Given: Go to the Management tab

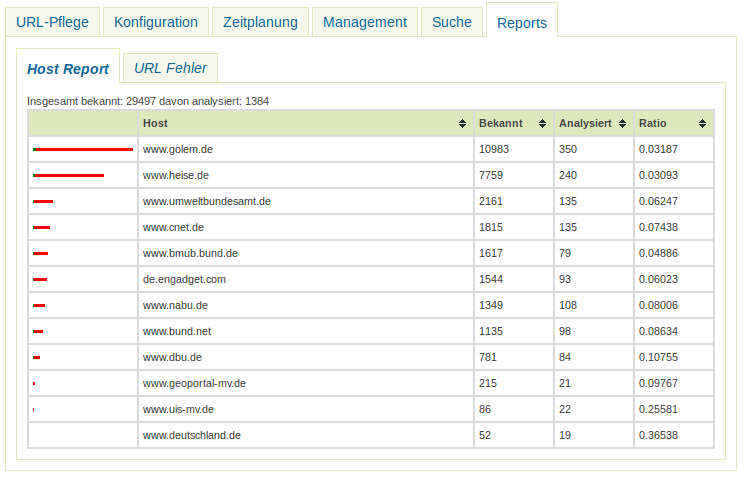Looking at the screenshot, I should [x=365, y=22].
